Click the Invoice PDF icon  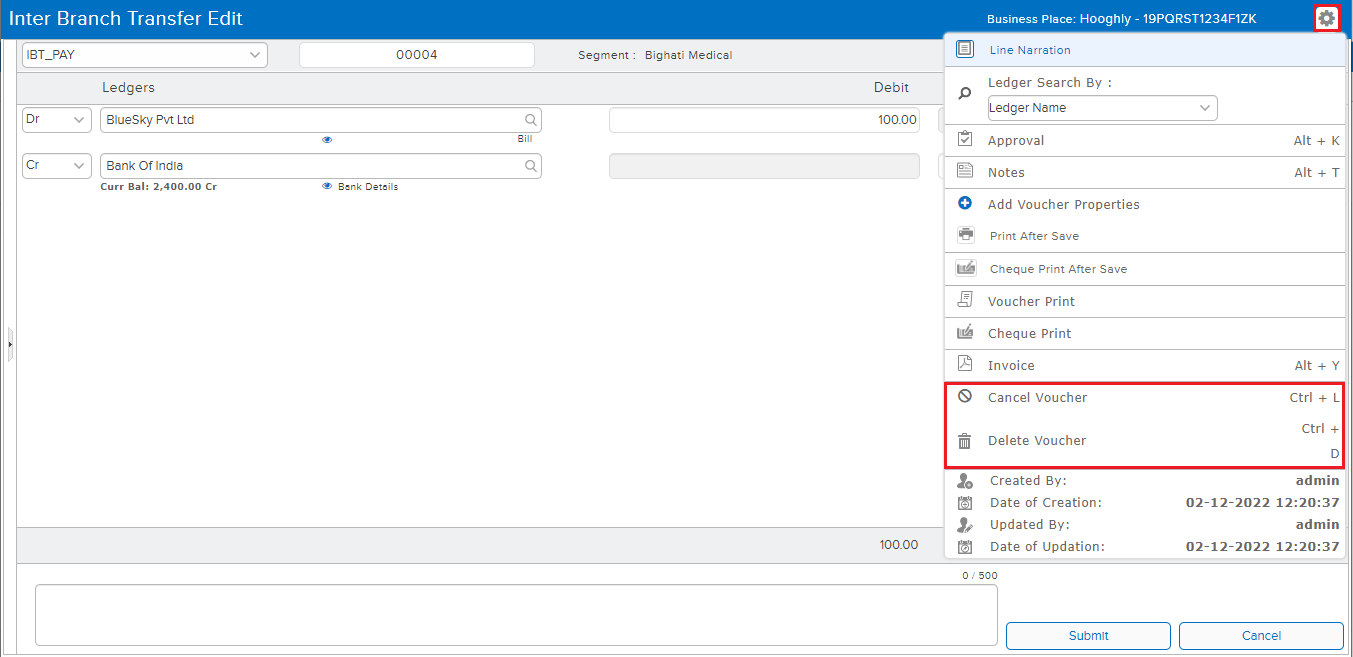coord(965,364)
